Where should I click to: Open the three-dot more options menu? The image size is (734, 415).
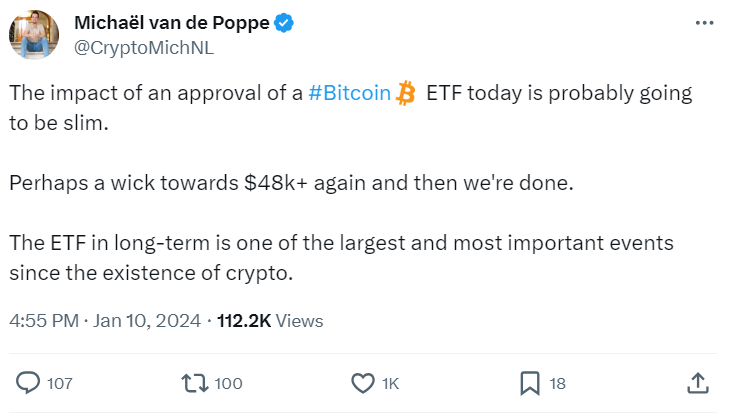pyautogui.click(x=703, y=23)
